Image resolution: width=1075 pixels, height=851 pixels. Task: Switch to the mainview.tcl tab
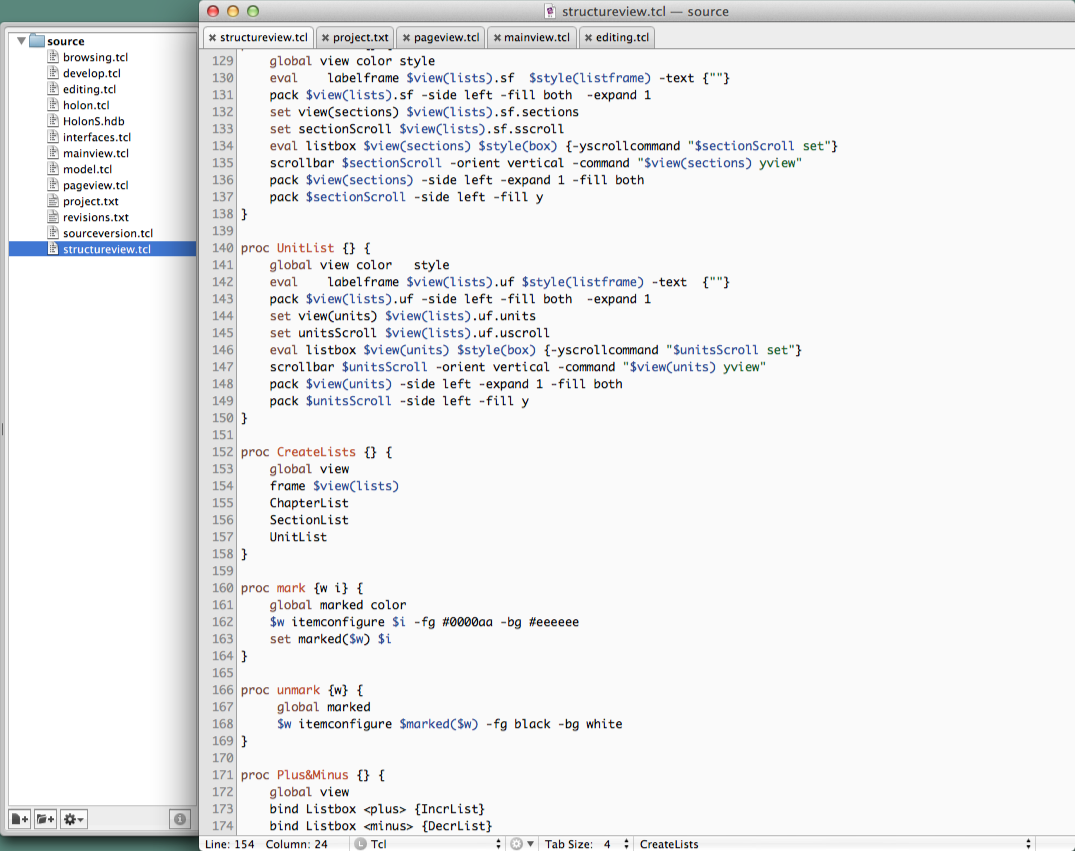click(x=536, y=38)
